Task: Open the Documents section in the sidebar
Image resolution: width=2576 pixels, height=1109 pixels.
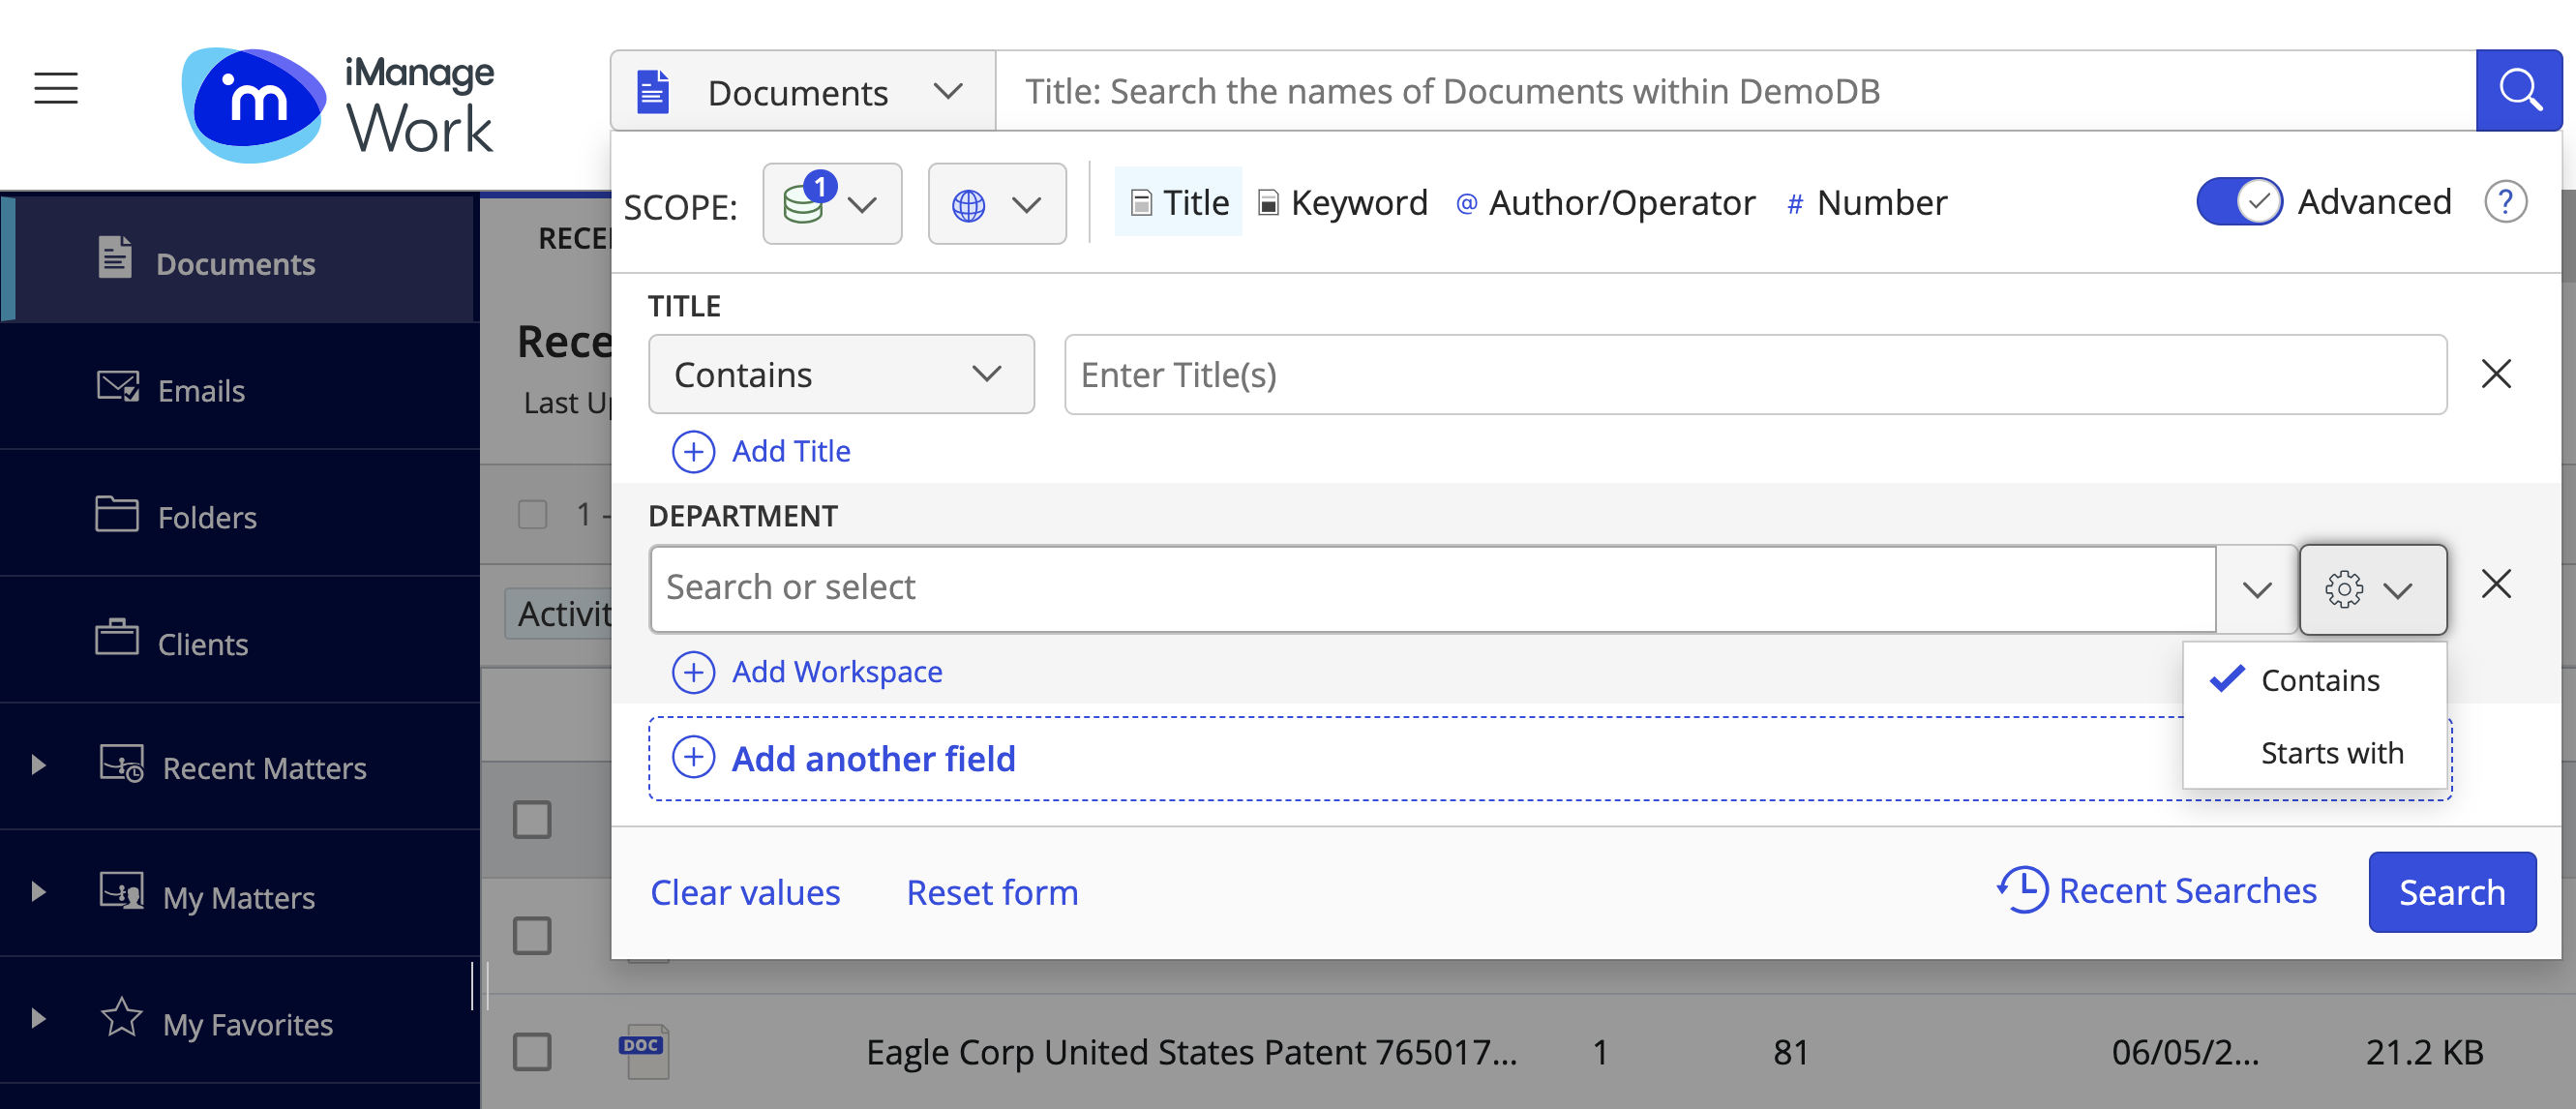Action: pyautogui.click(x=235, y=262)
